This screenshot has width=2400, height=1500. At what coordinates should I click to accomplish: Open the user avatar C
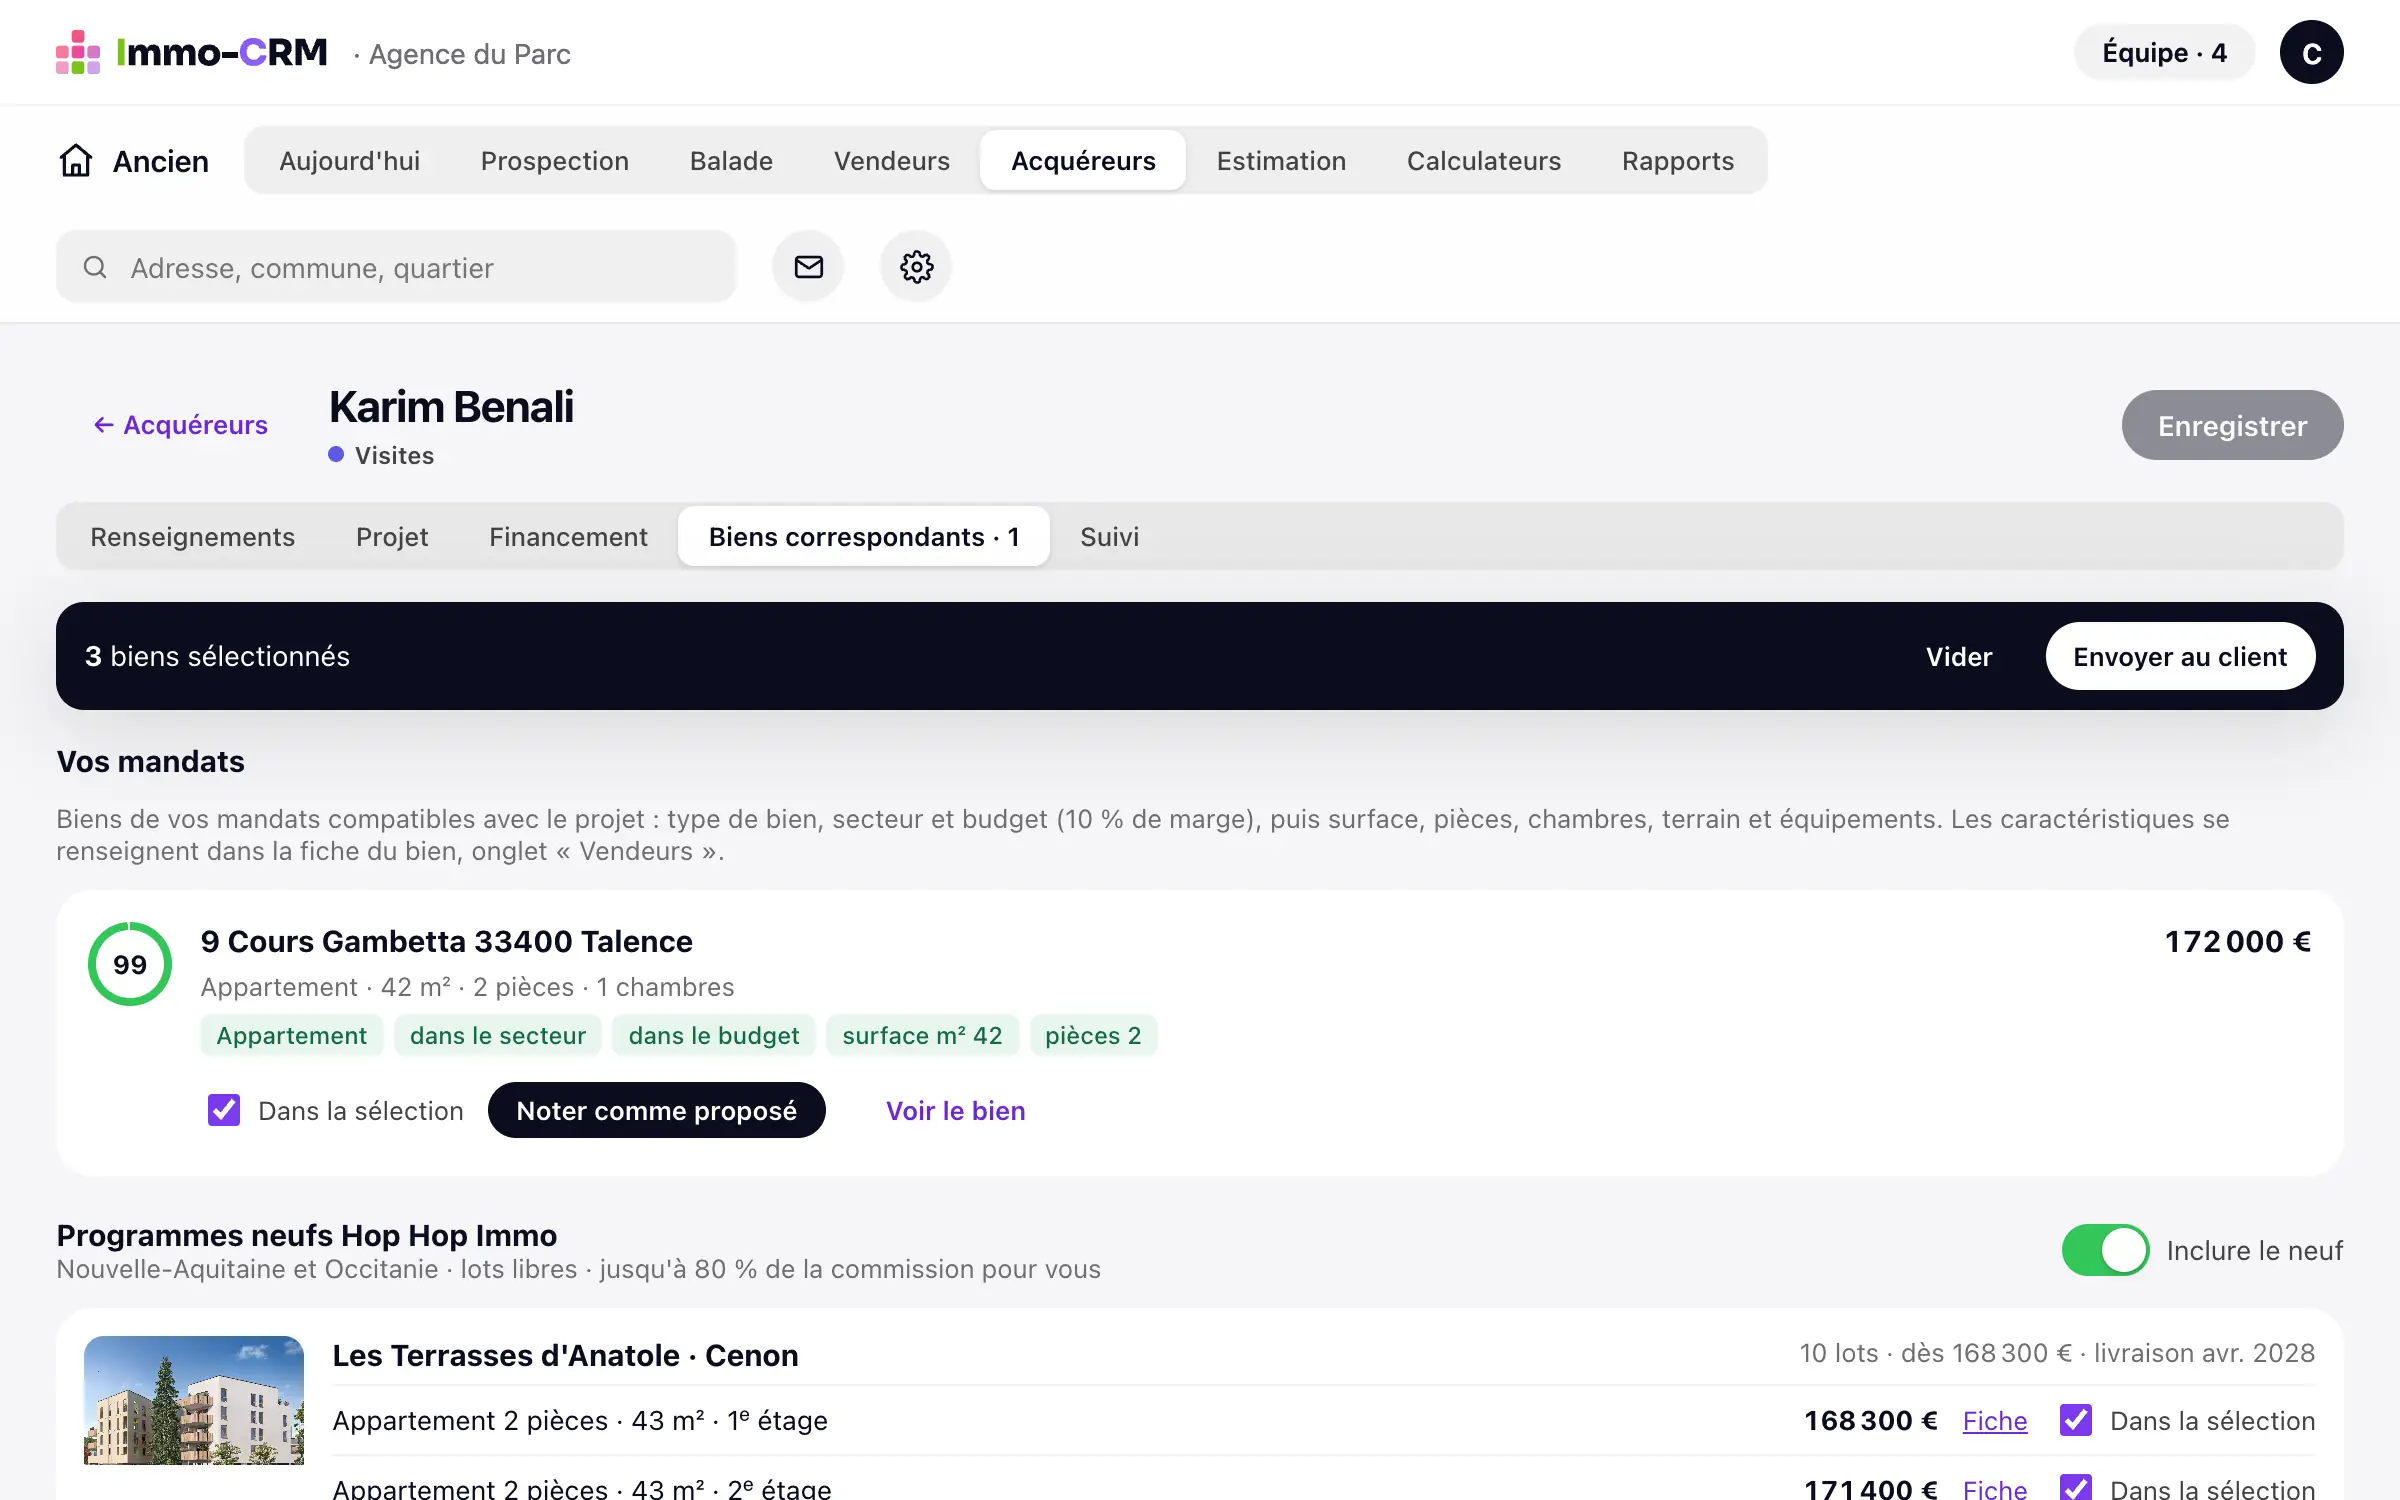pyautogui.click(x=2311, y=52)
